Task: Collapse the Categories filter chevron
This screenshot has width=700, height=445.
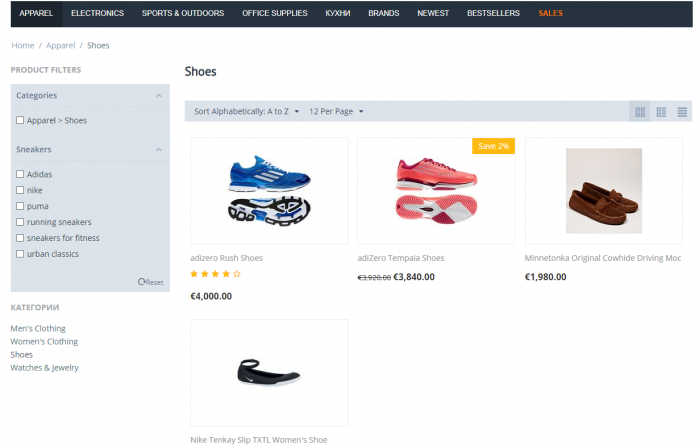Action: click(x=158, y=96)
